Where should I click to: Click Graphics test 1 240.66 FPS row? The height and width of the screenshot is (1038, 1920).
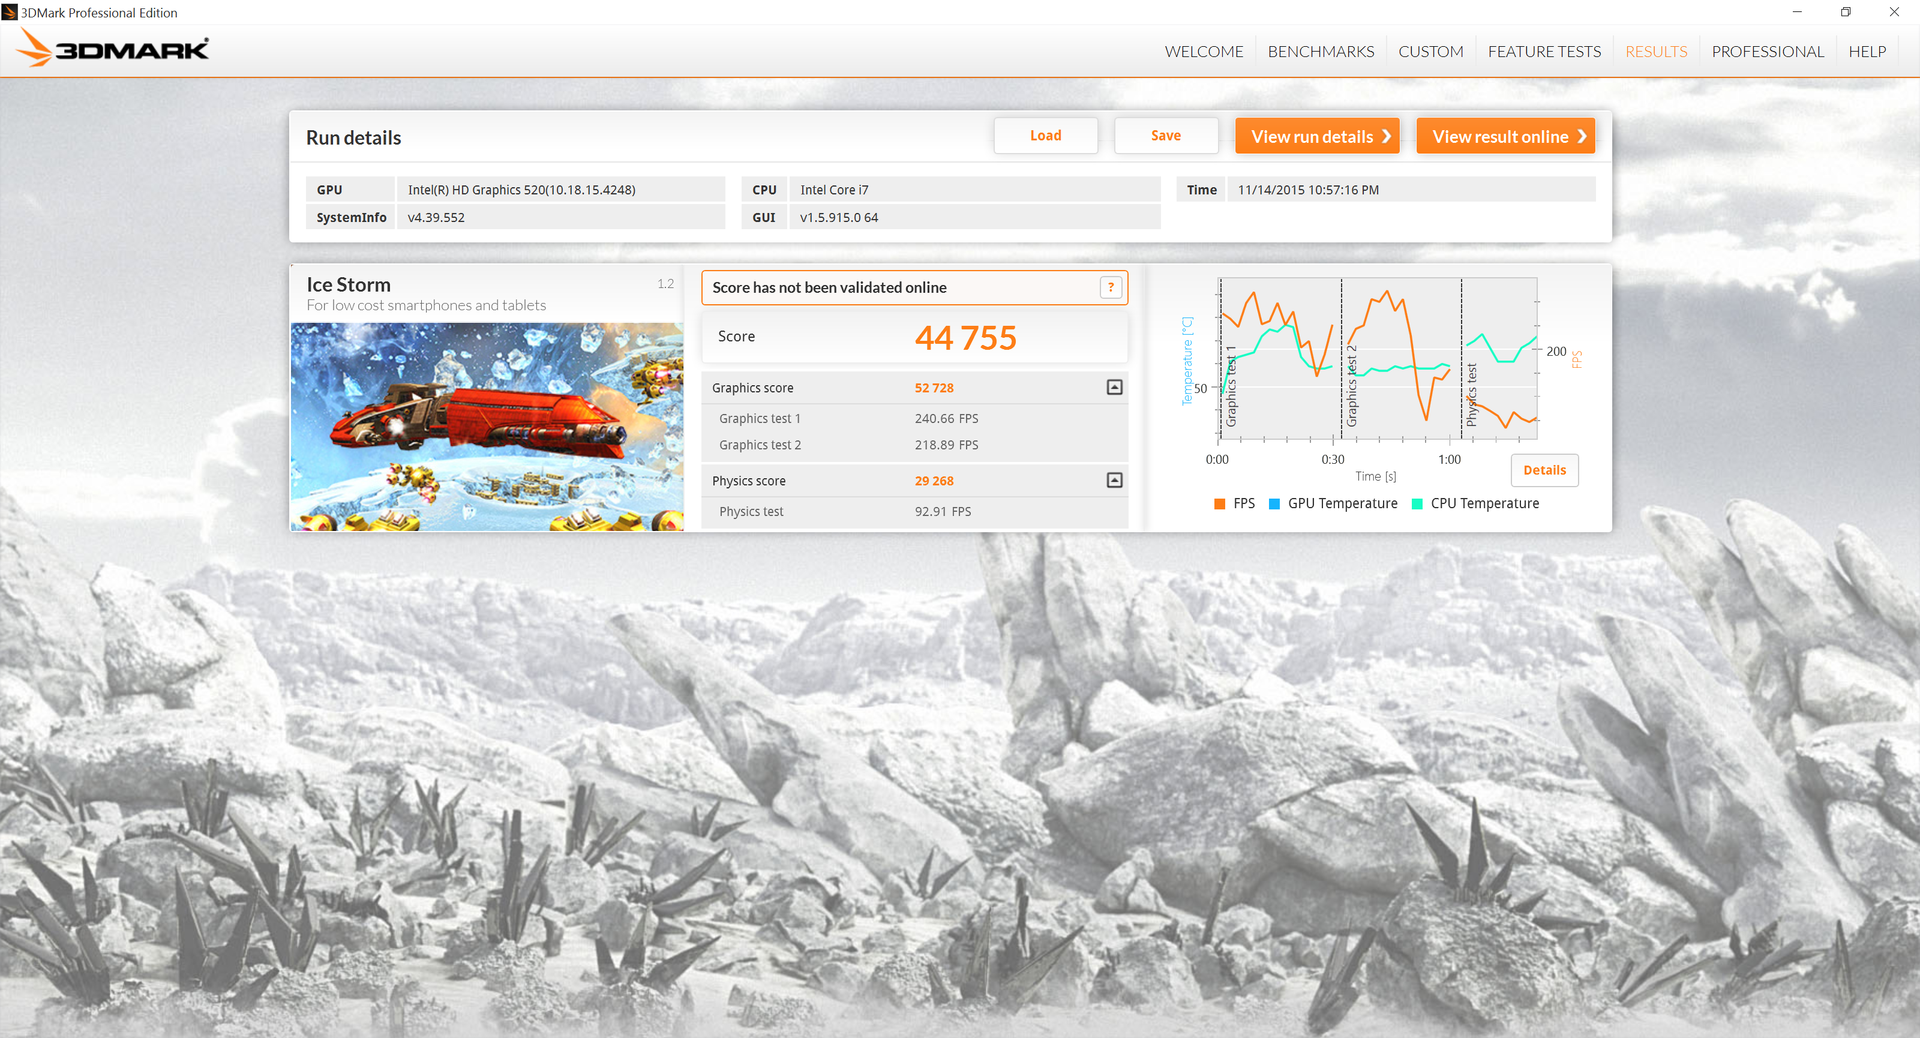[x=914, y=419]
